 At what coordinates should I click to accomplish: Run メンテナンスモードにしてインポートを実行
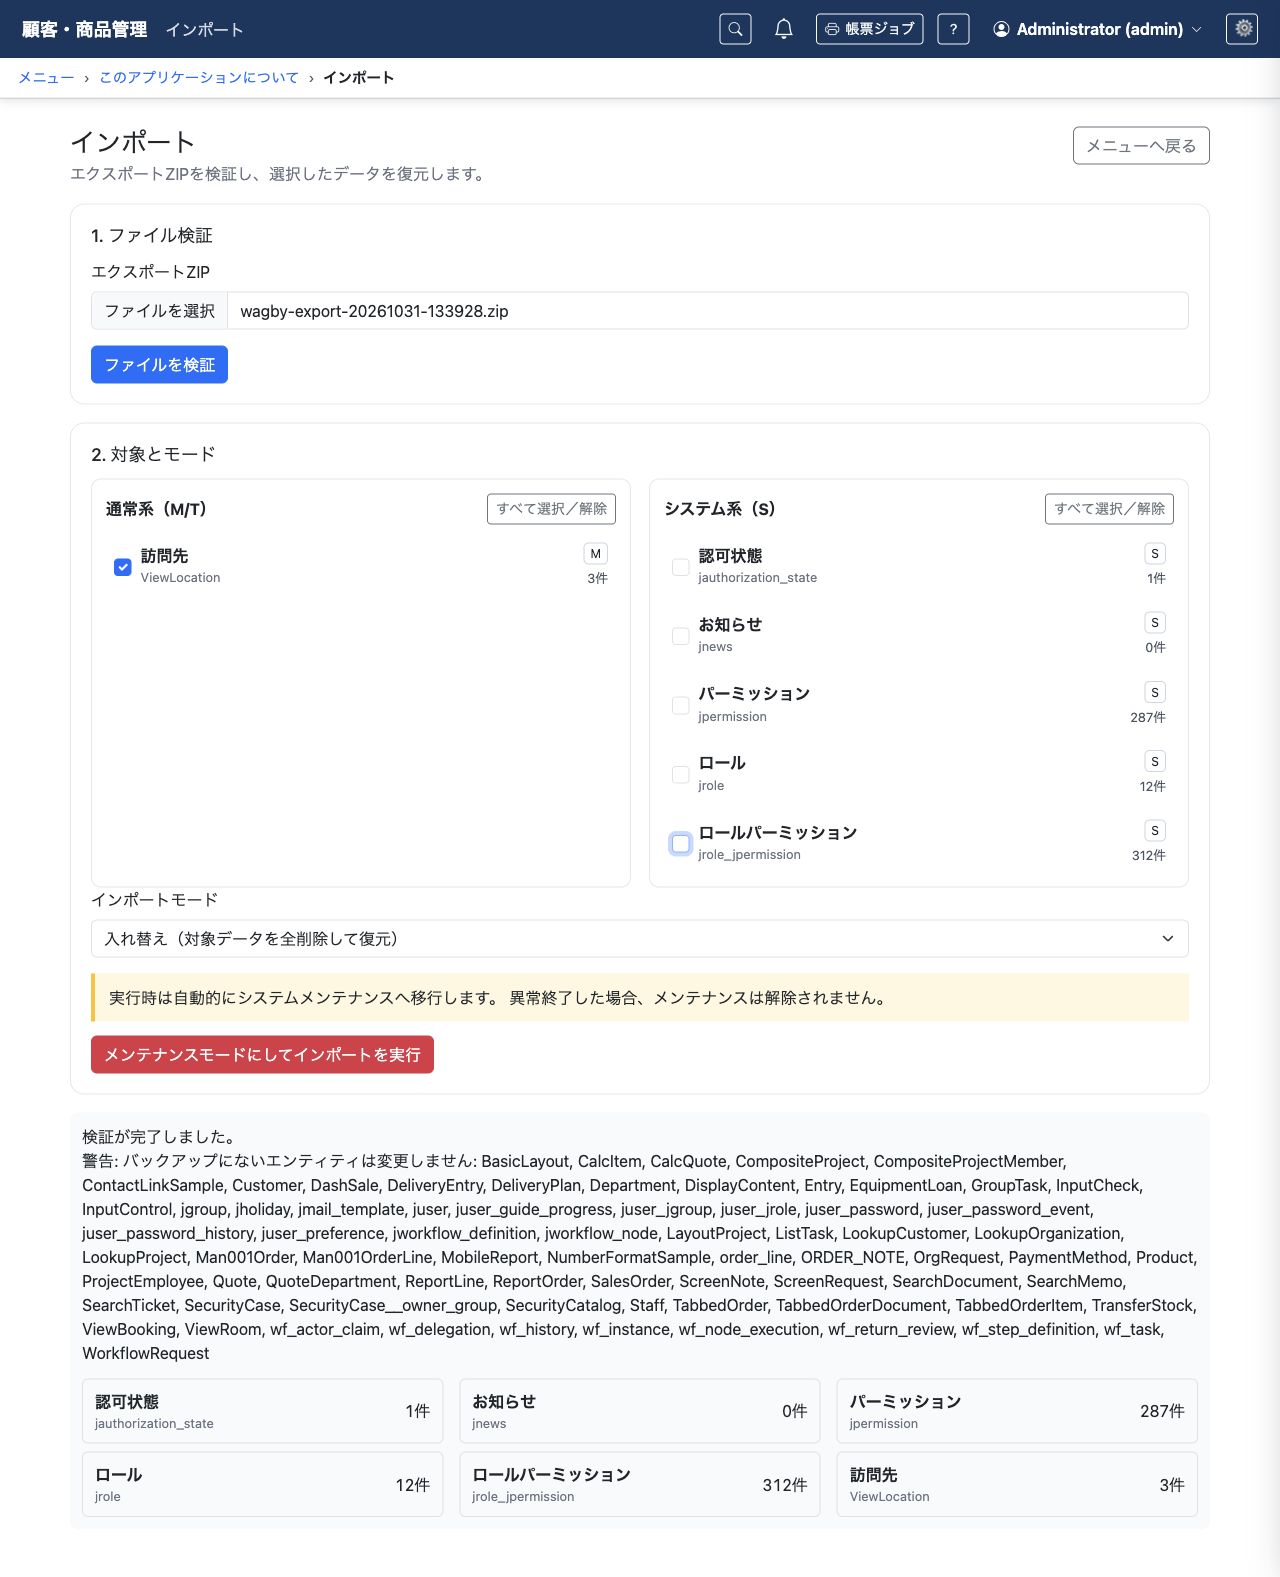(x=262, y=1055)
